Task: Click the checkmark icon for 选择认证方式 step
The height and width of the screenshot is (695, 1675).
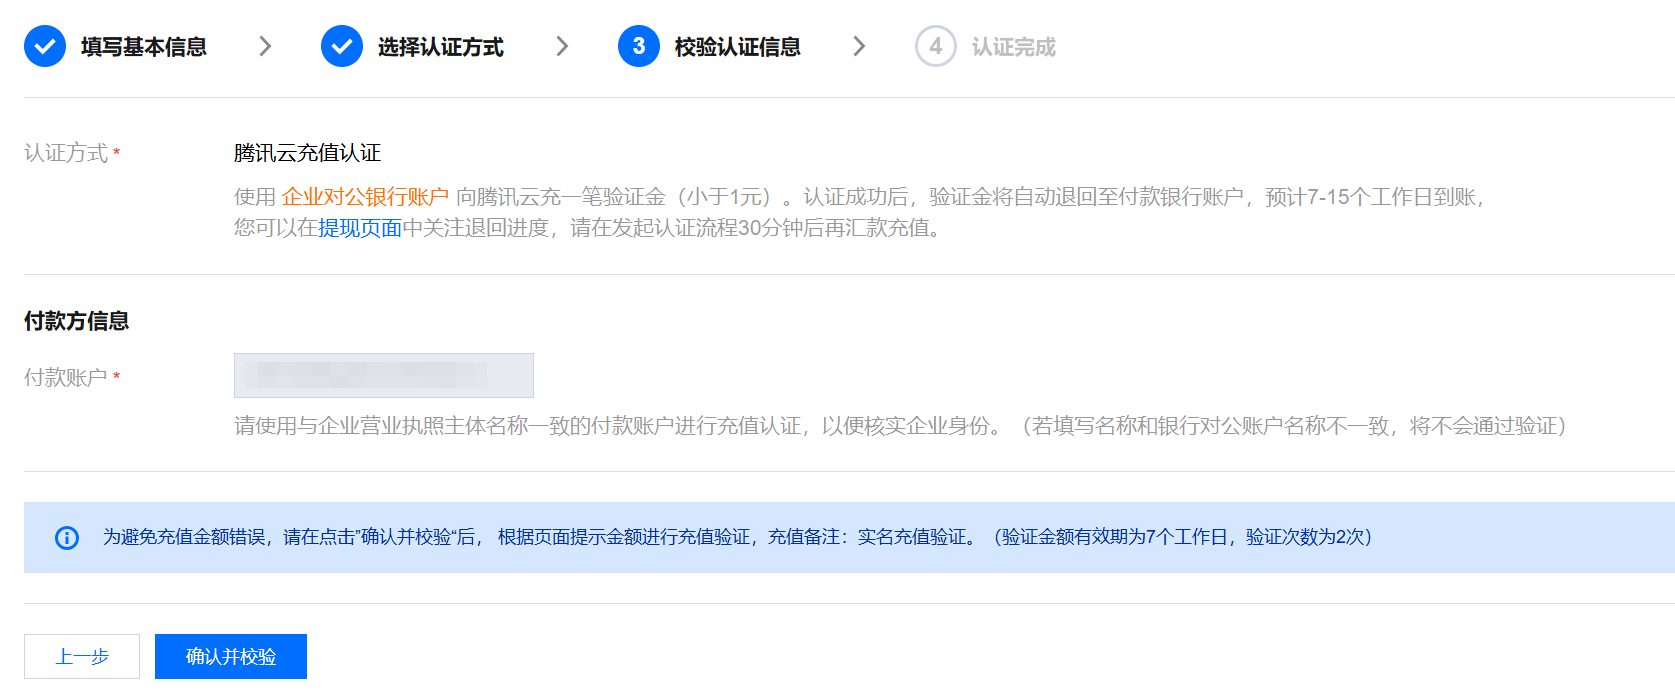Action: point(342,46)
